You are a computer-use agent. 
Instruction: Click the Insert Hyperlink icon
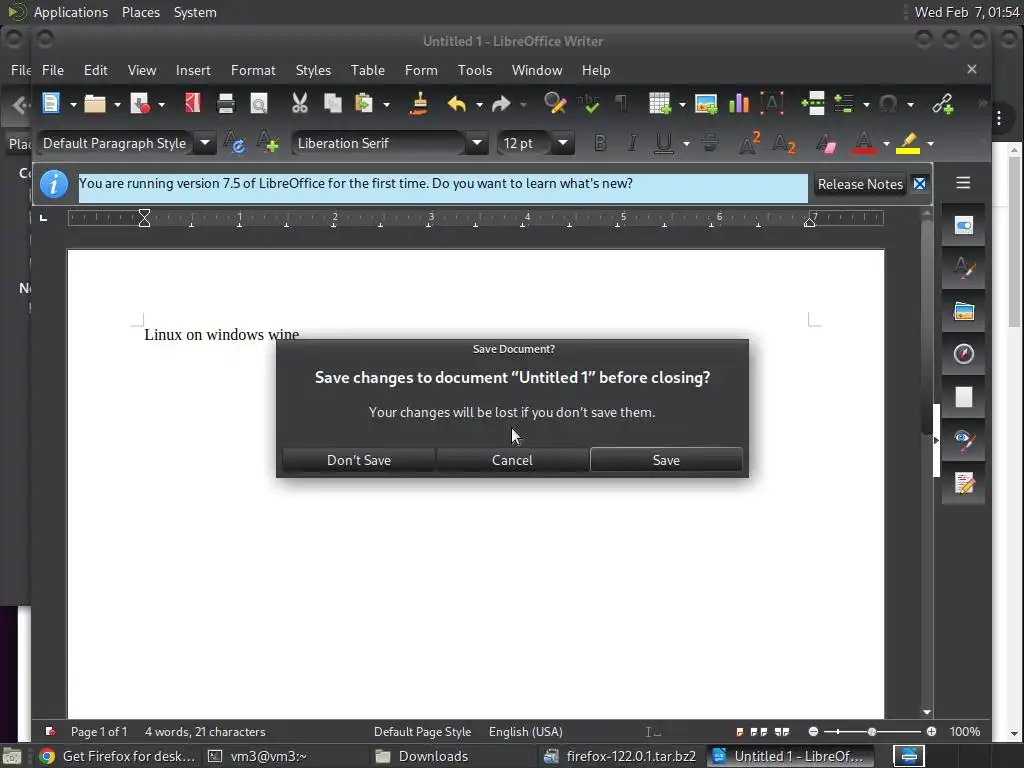[x=943, y=103]
